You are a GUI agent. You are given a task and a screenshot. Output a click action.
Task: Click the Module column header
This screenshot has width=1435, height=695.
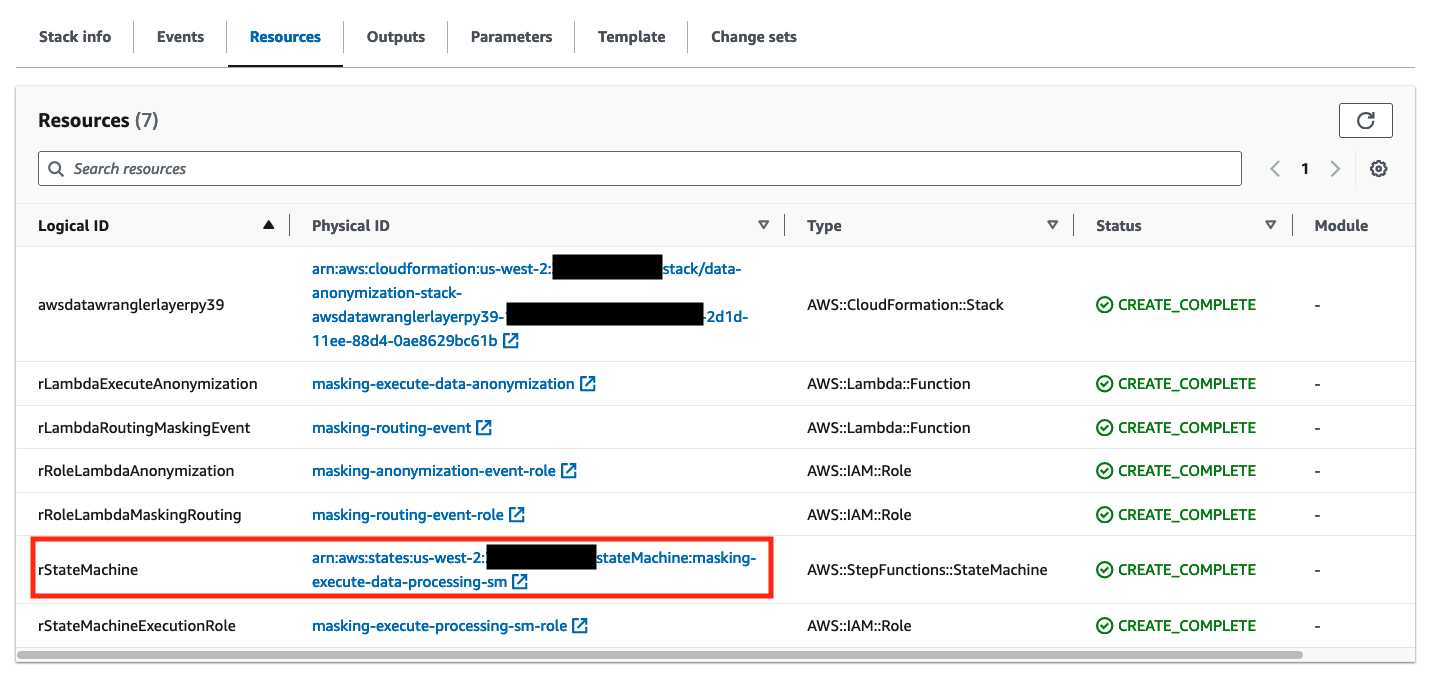click(1341, 226)
